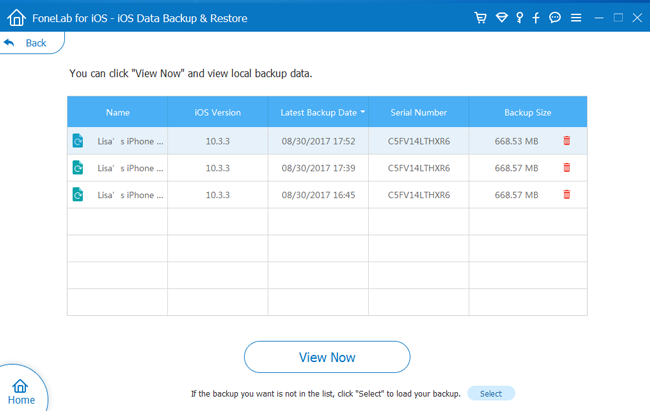Click the backup file icon for the 17:52 backup
The image size is (650, 411).
click(78, 141)
